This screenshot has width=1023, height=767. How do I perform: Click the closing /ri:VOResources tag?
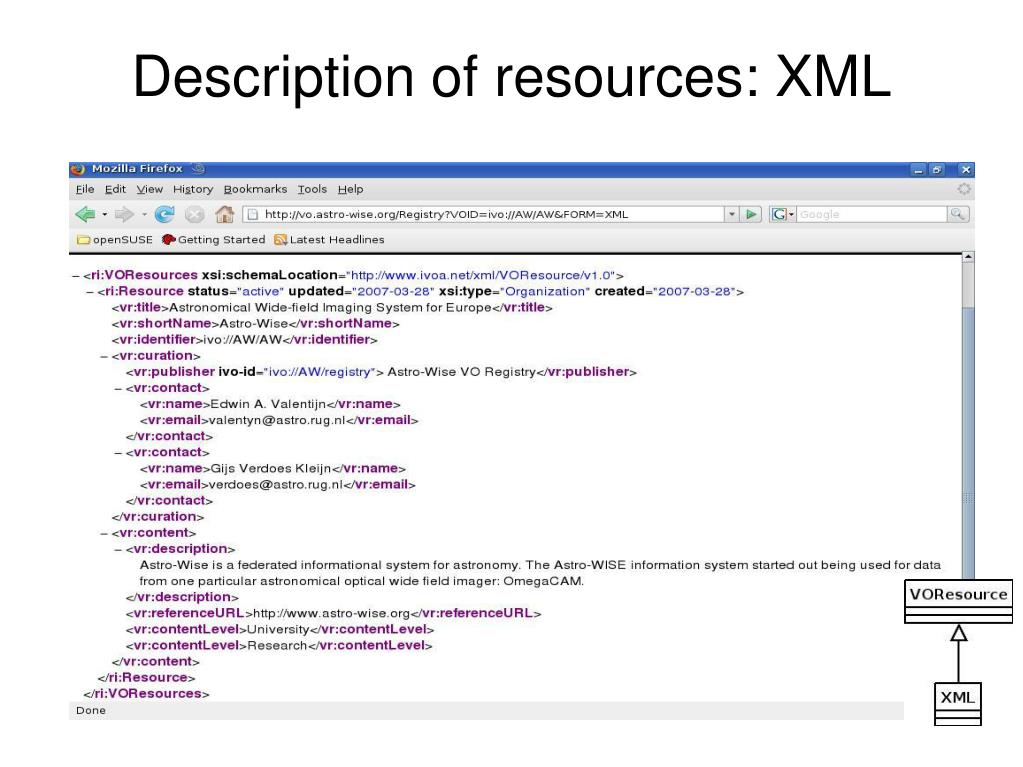click(146, 694)
